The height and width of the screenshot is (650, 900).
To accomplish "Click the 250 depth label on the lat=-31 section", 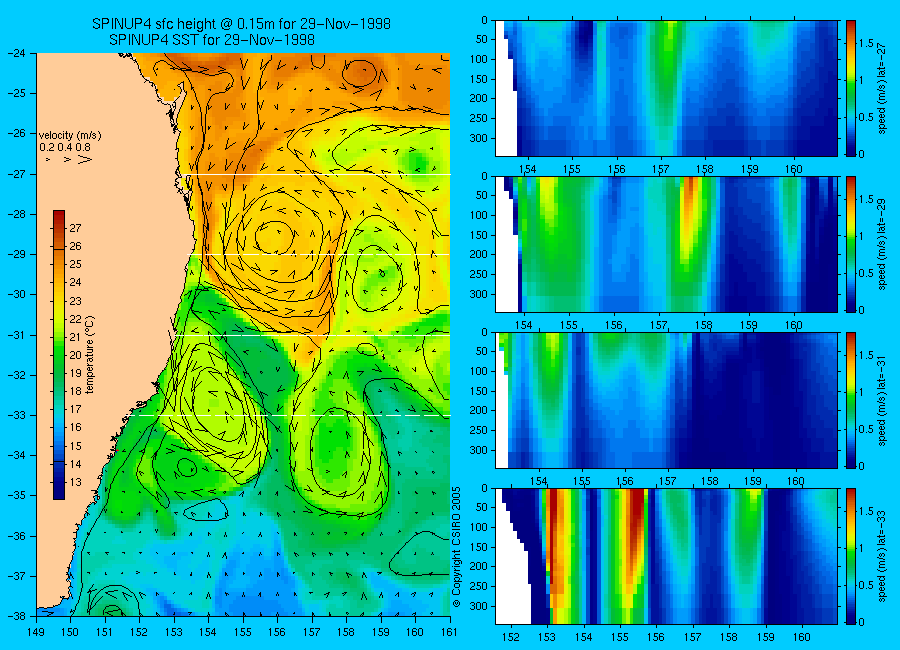I will (x=478, y=430).
